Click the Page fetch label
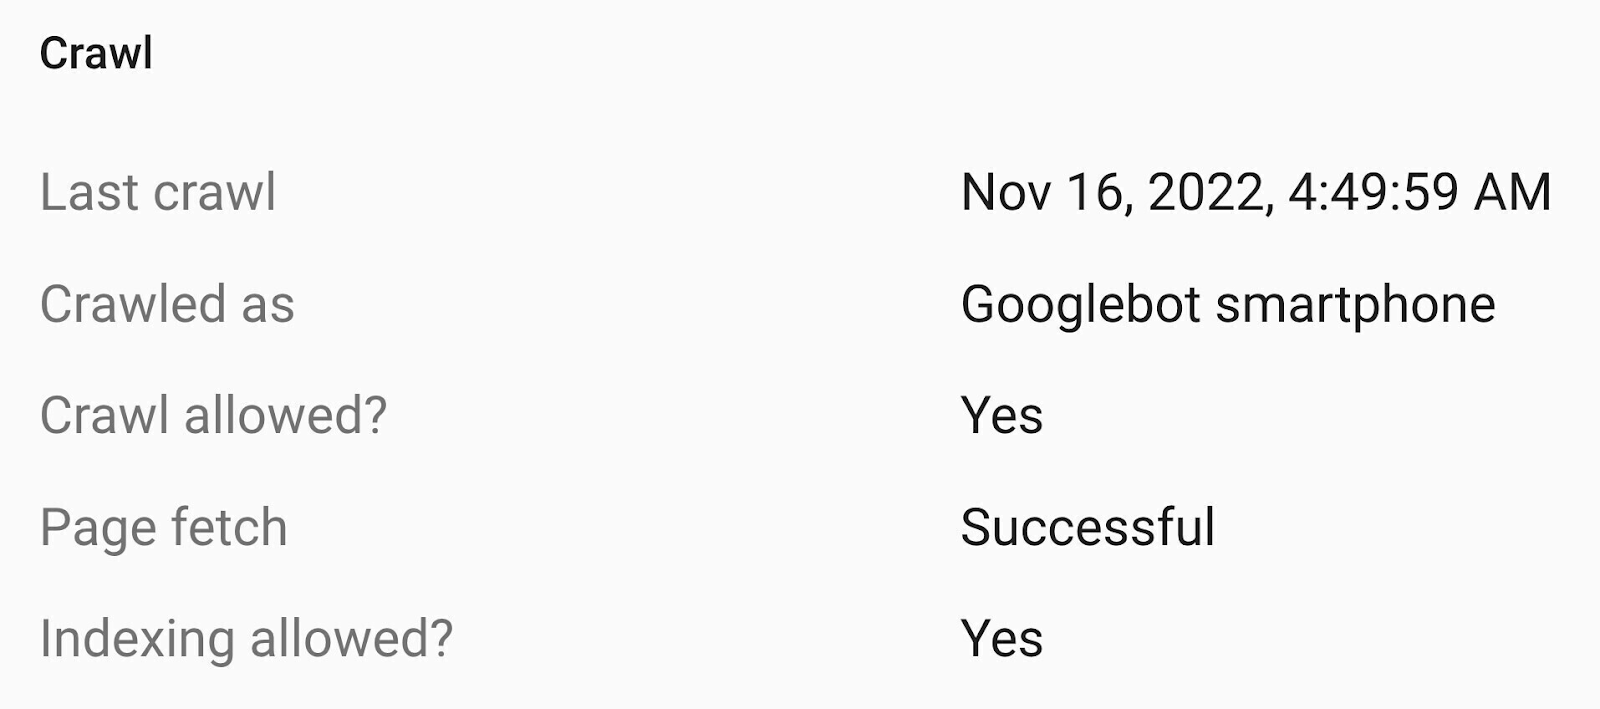1600x709 pixels. [164, 527]
